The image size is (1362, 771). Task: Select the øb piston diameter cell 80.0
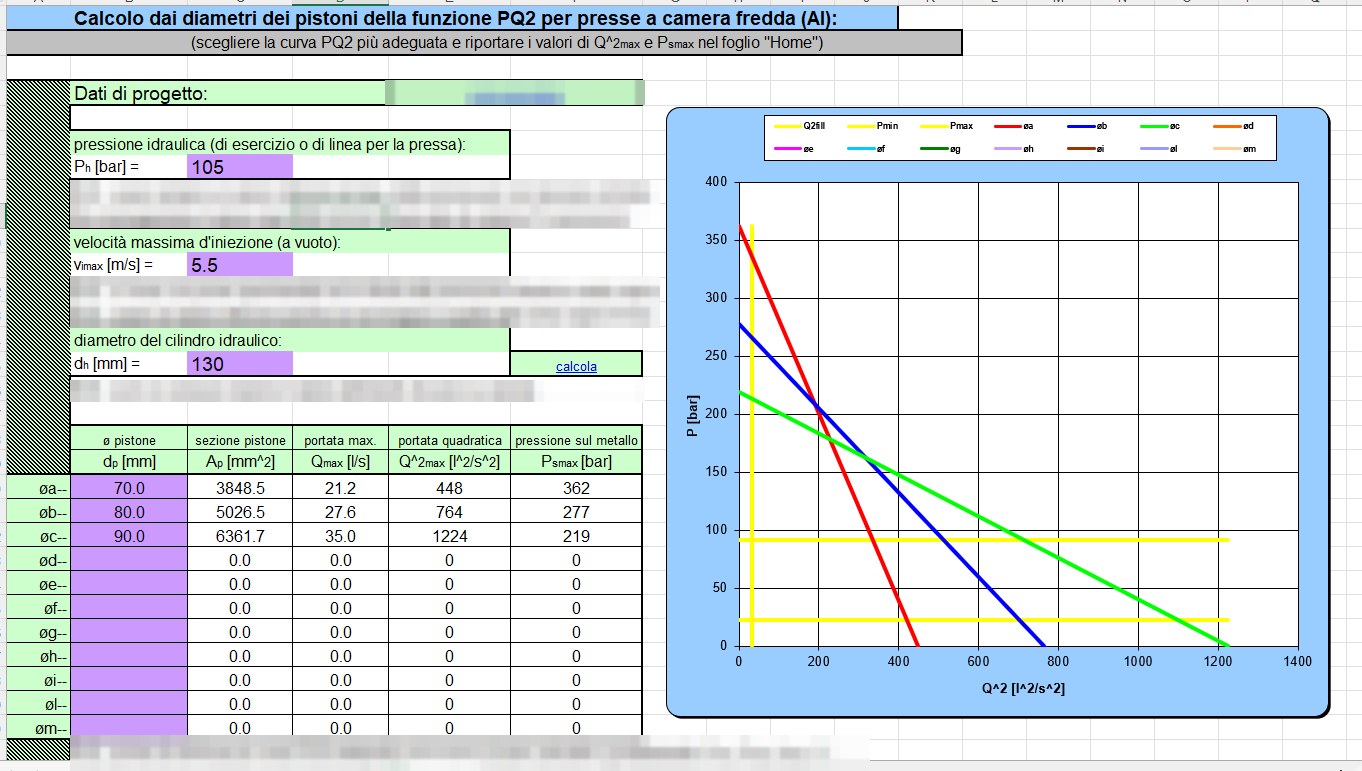pyautogui.click(x=129, y=512)
